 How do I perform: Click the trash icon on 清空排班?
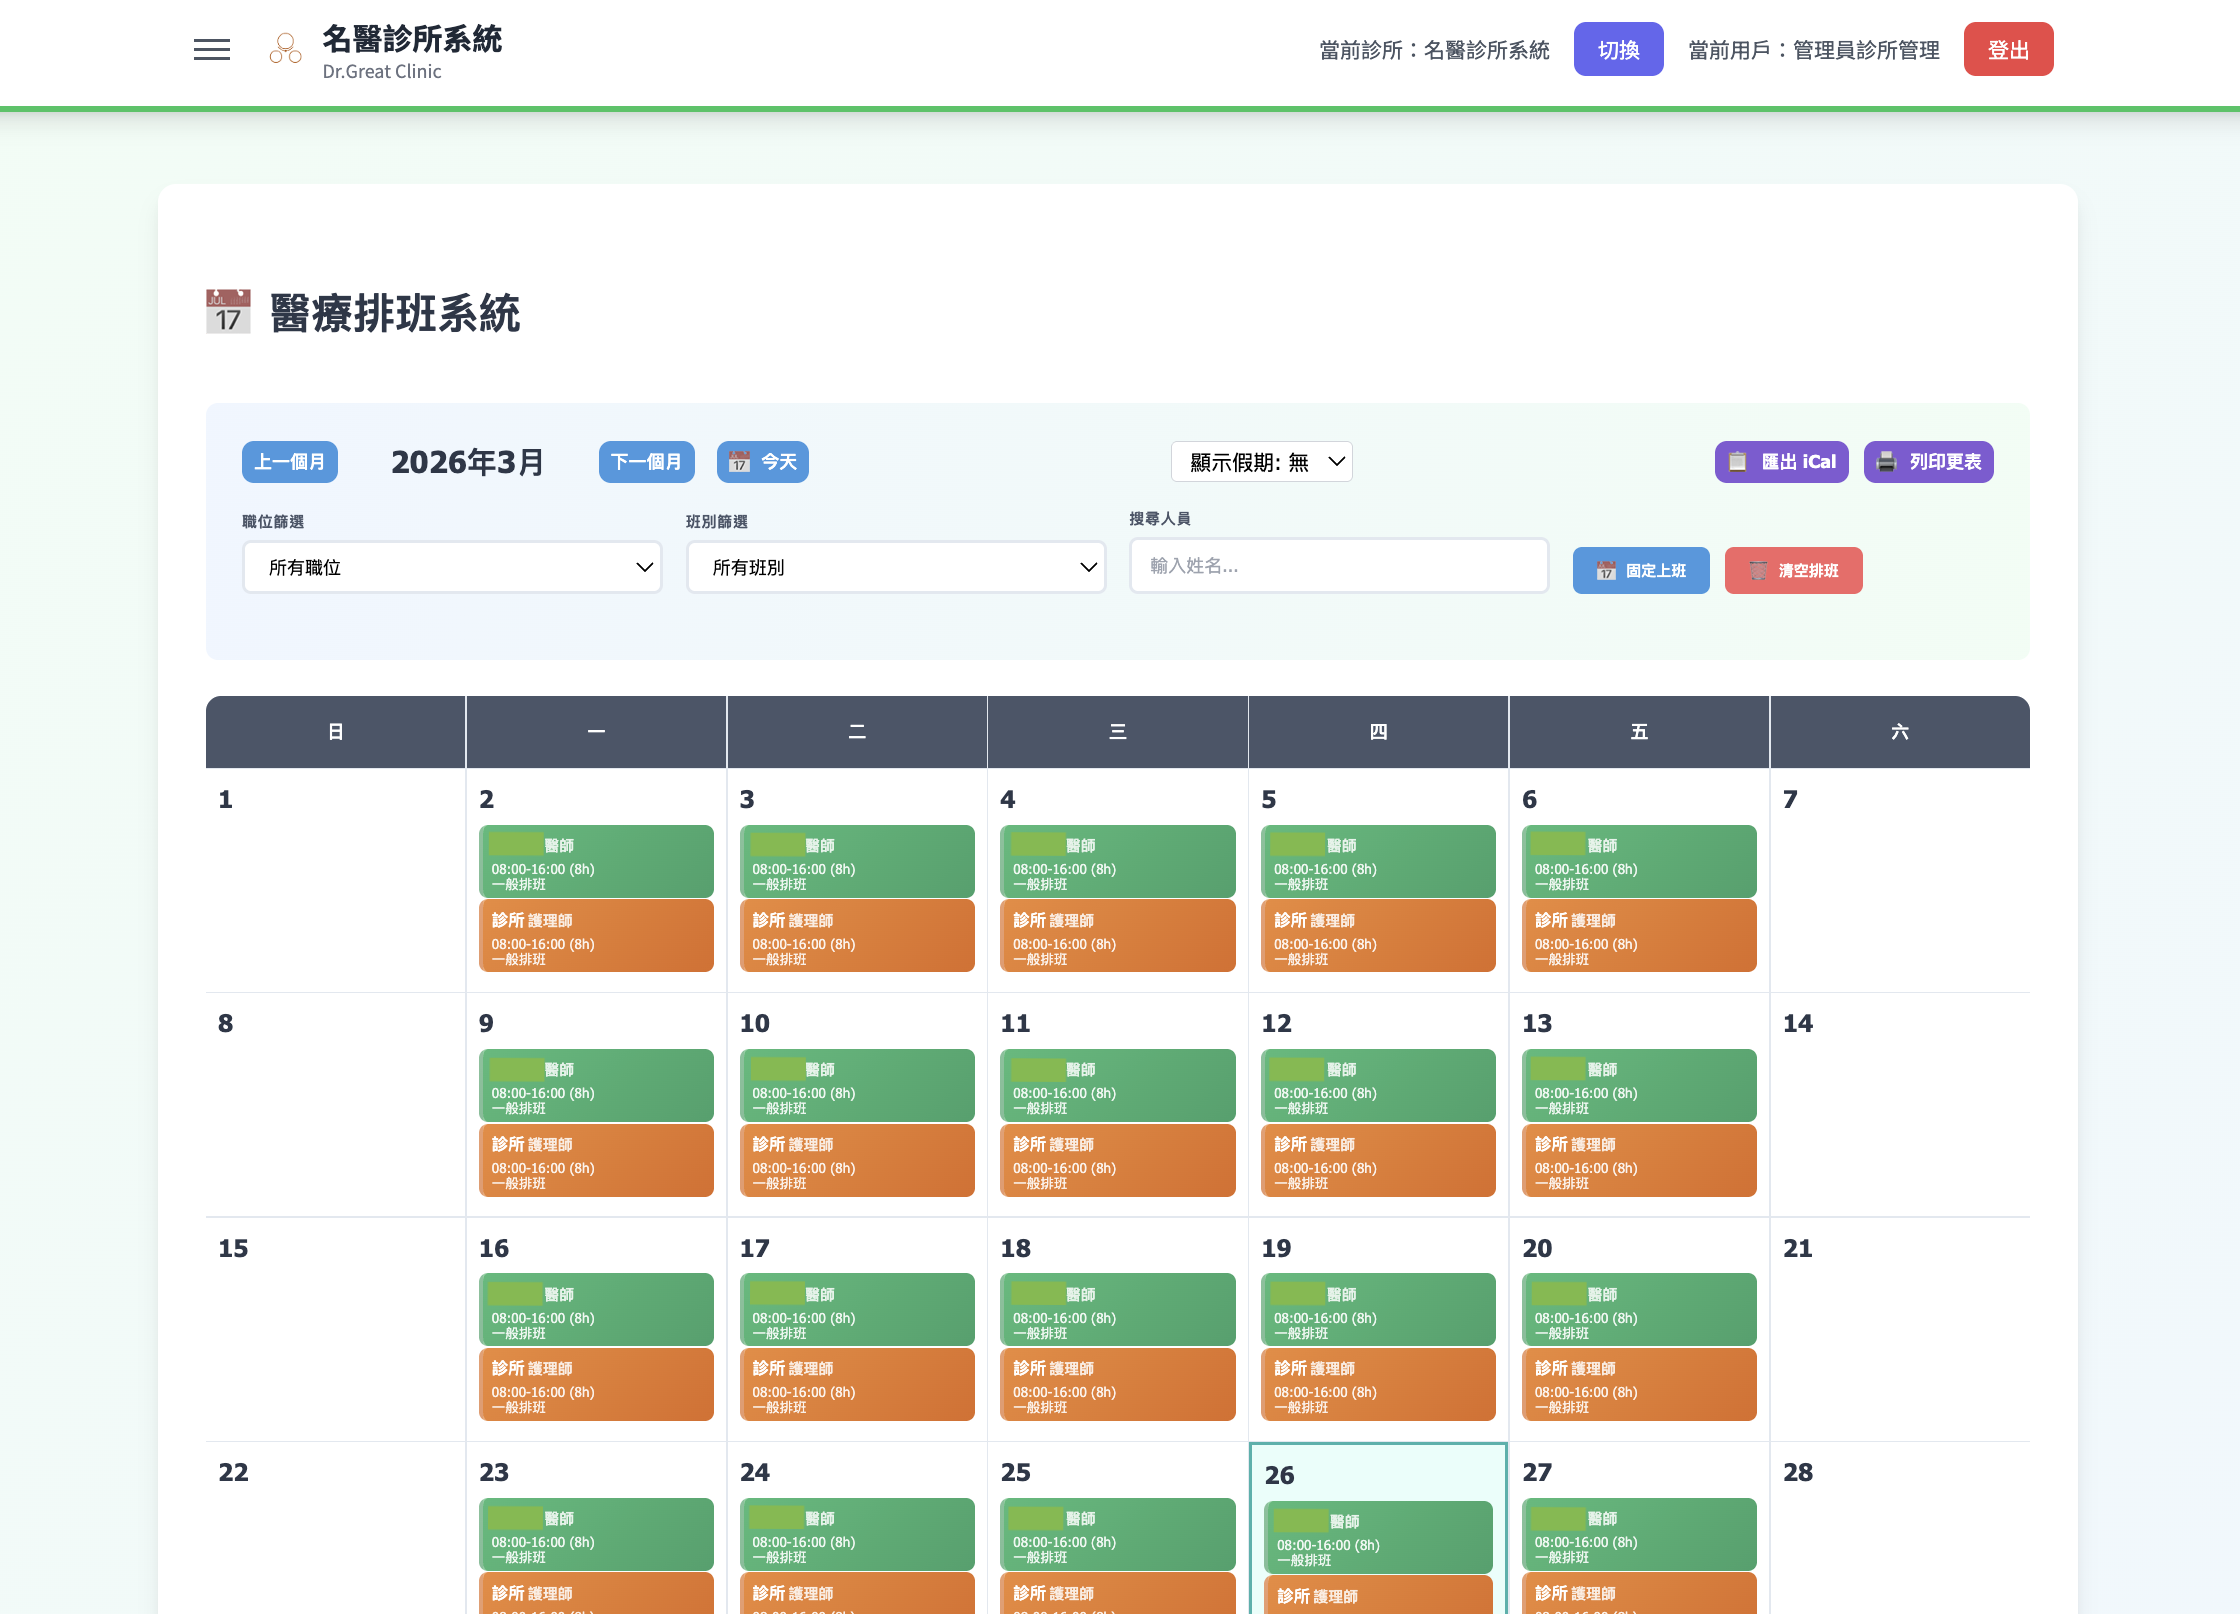(x=1760, y=570)
